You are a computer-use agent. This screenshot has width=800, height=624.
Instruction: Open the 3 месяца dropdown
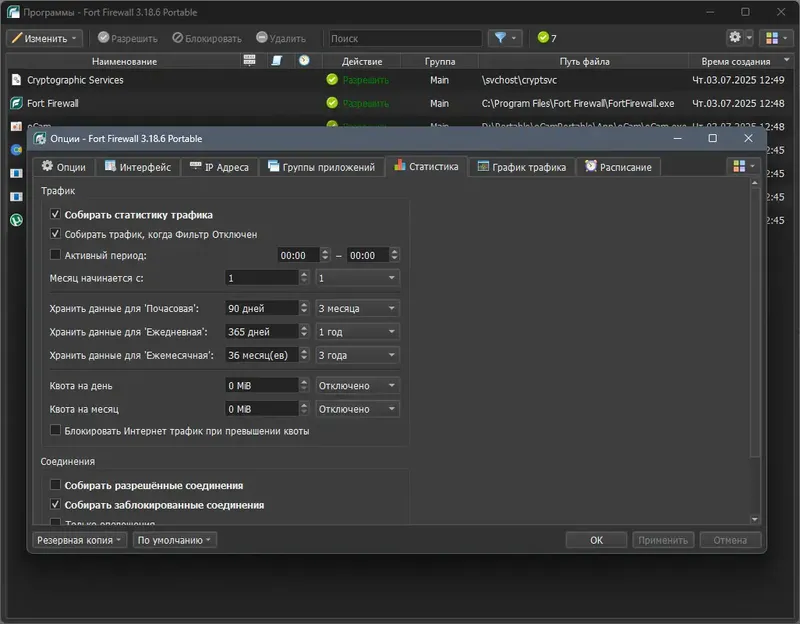(357, 308)
